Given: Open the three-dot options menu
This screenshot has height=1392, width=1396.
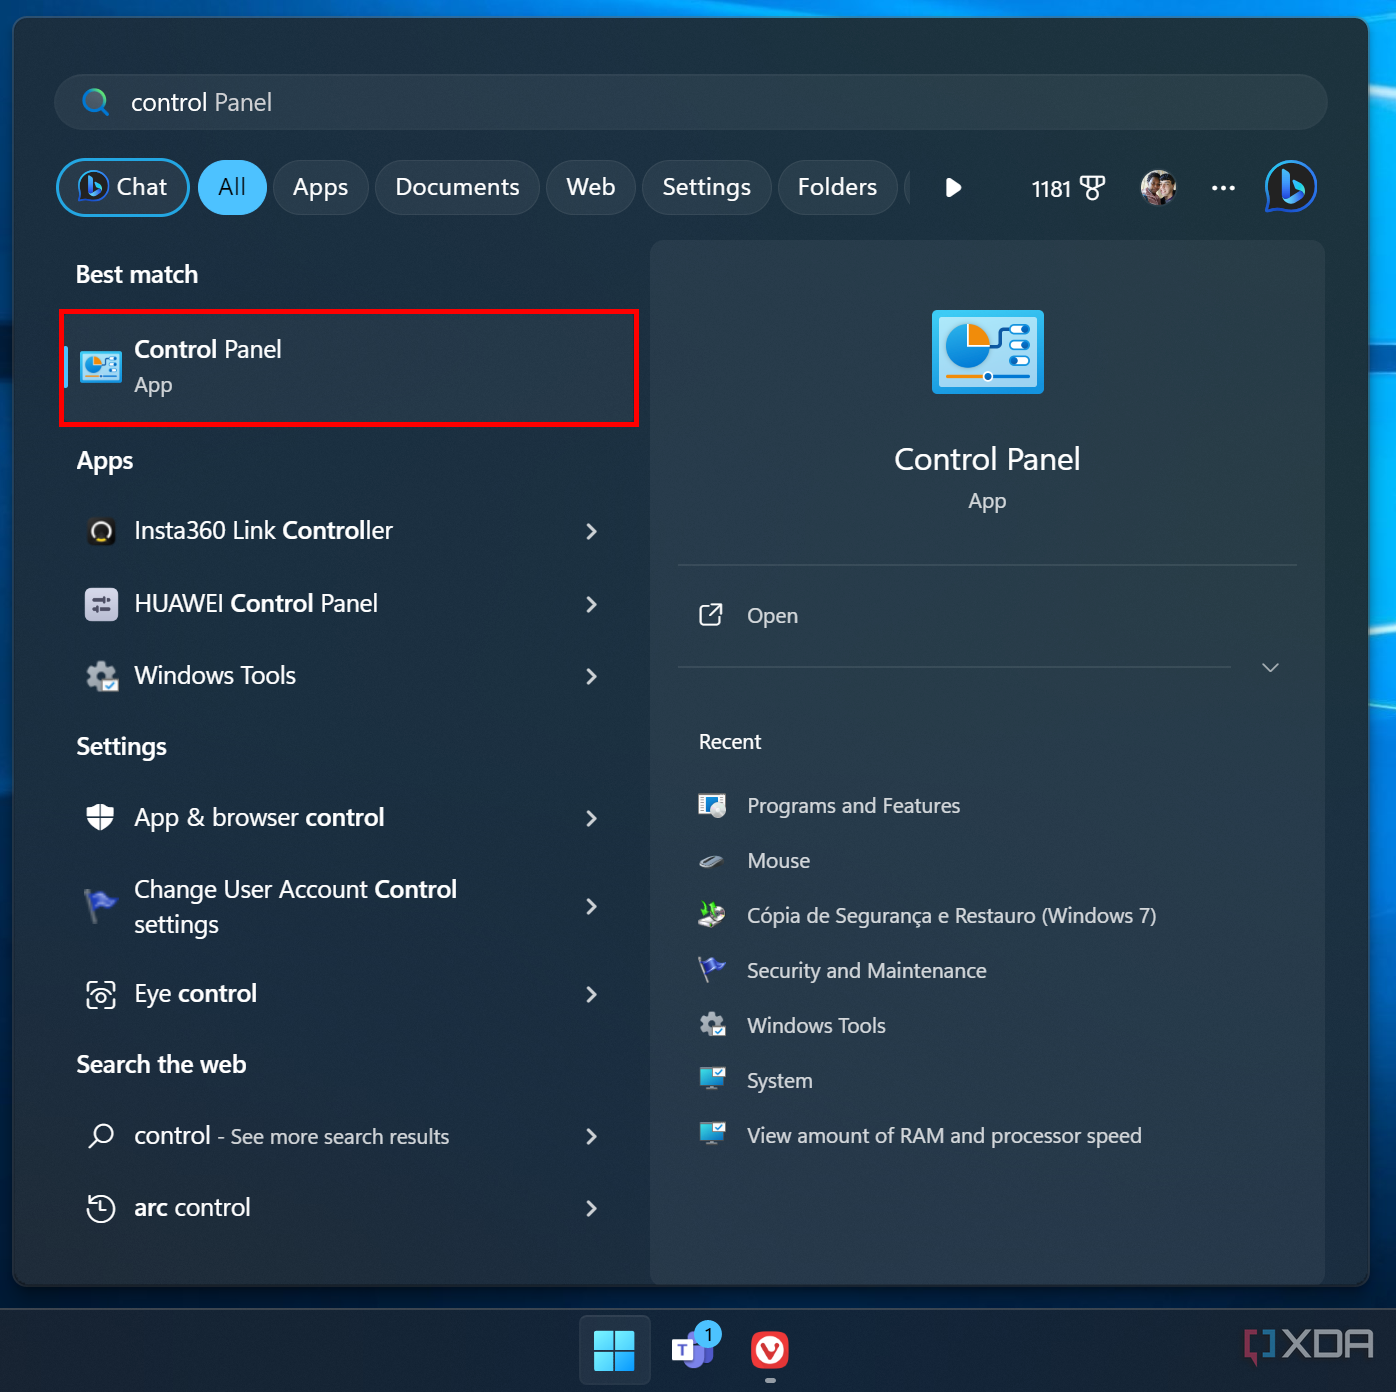Looking at the screenshot, I should click(x=1223, y=187).
